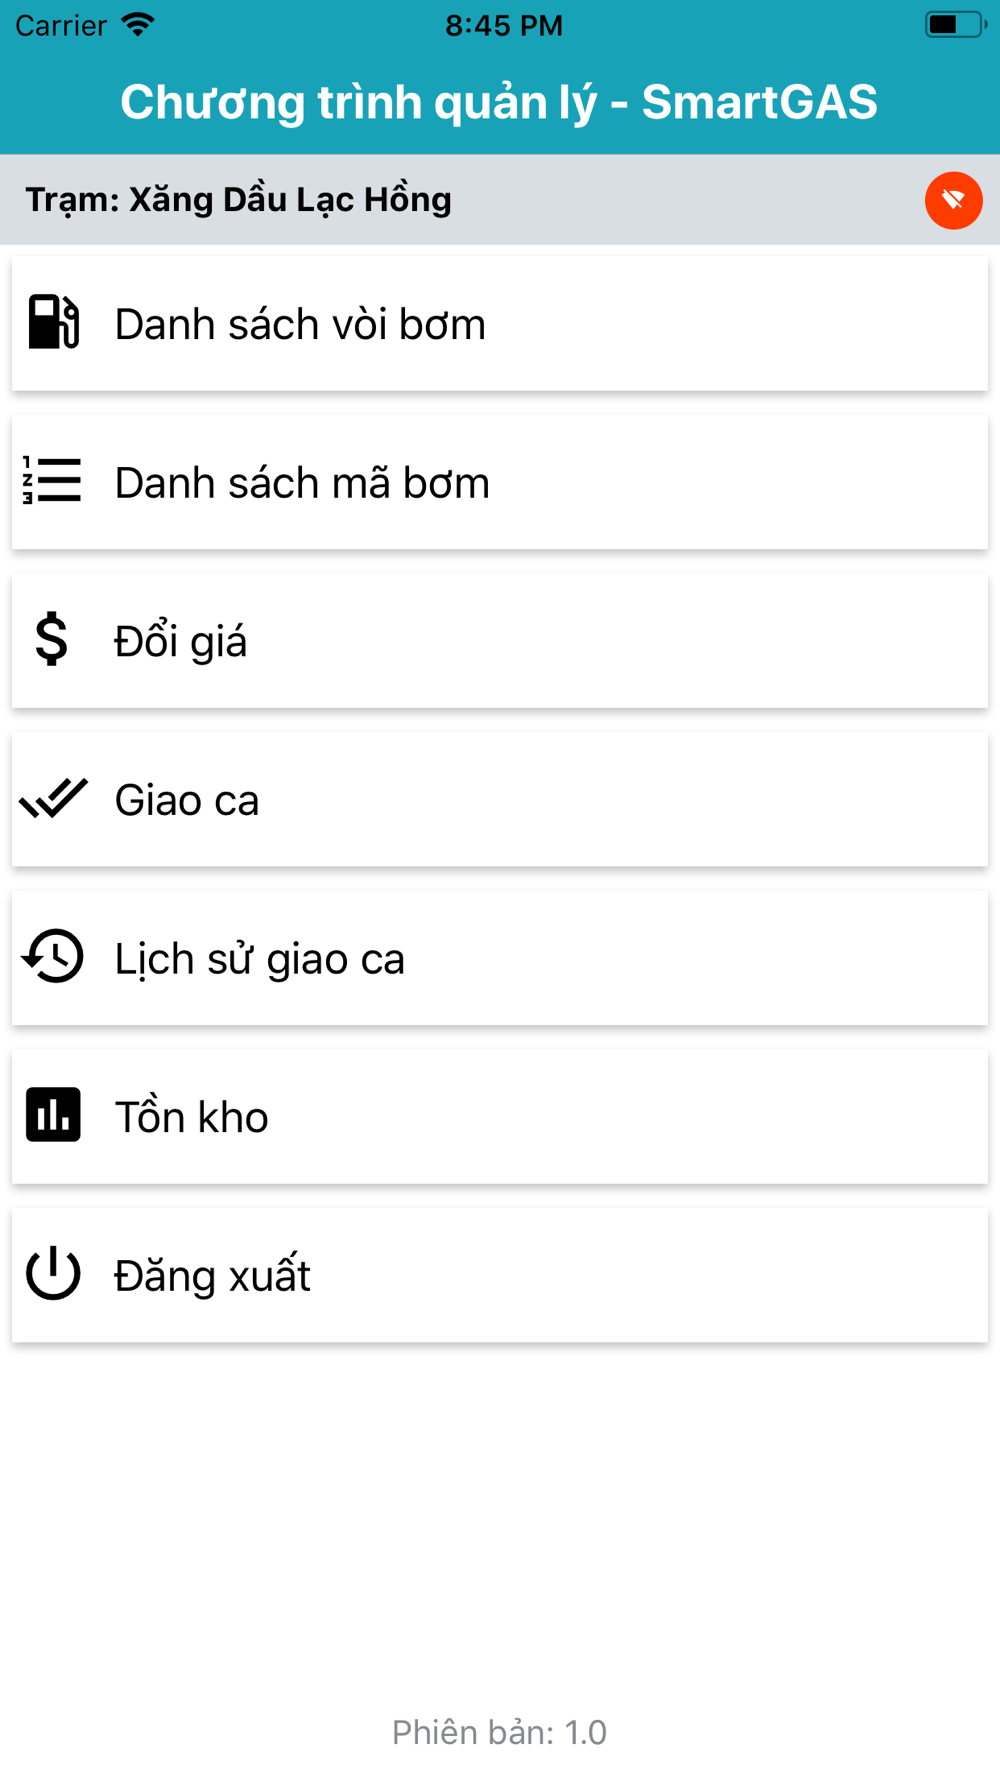Click the Trạm: Xăng Dầu Lạc Hồng label
The width and height of the screenshot is (1000, 1778).
[x=239, y=200]
